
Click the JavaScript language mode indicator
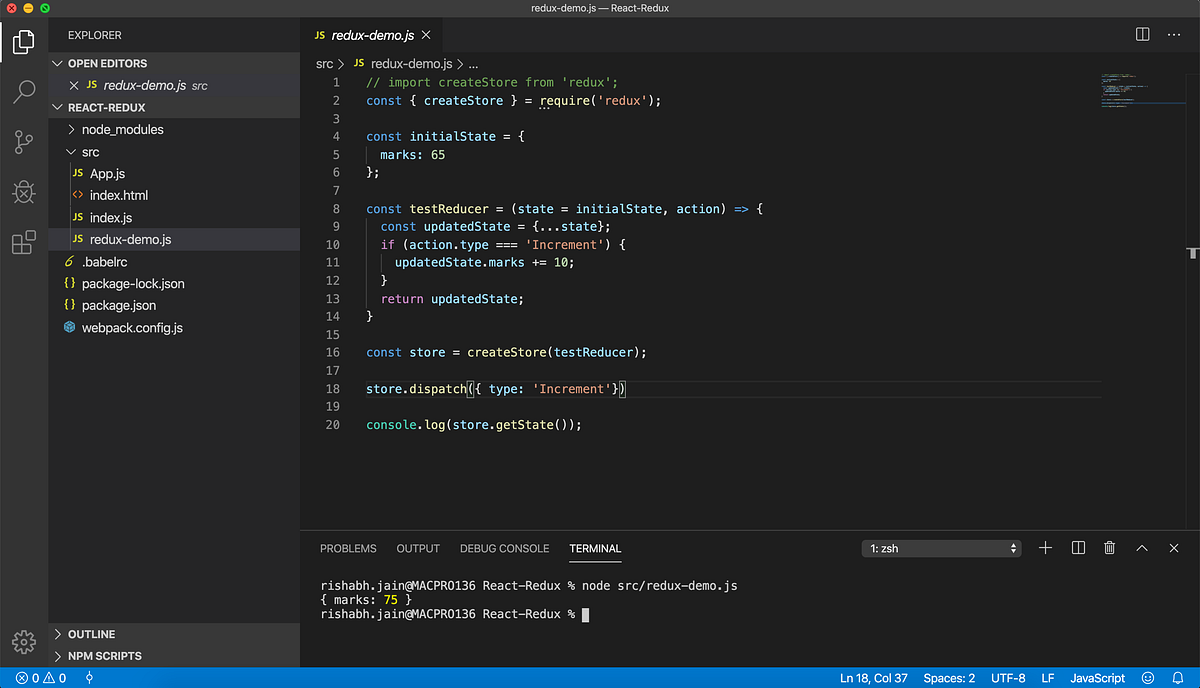click(x=1096, y=677)
